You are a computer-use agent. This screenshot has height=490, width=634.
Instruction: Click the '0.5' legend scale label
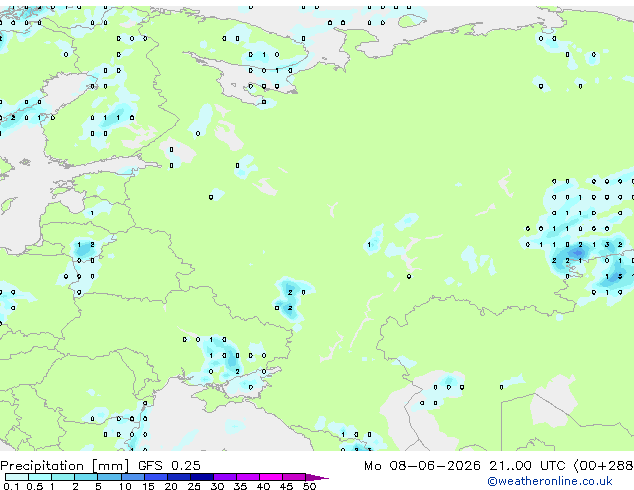35,486
